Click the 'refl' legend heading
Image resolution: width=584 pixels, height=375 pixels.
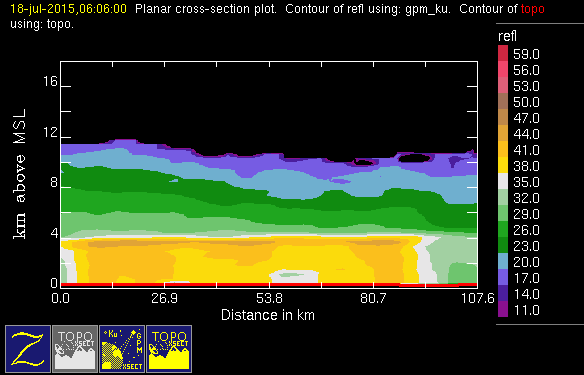point(507,36)
